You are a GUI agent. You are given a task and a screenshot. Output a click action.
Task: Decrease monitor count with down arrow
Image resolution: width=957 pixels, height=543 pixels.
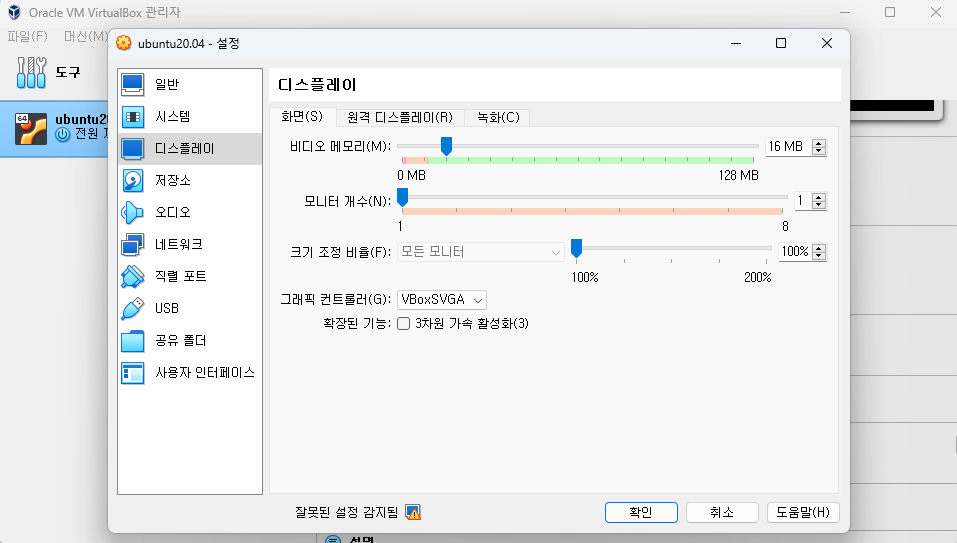coord(819,205)
